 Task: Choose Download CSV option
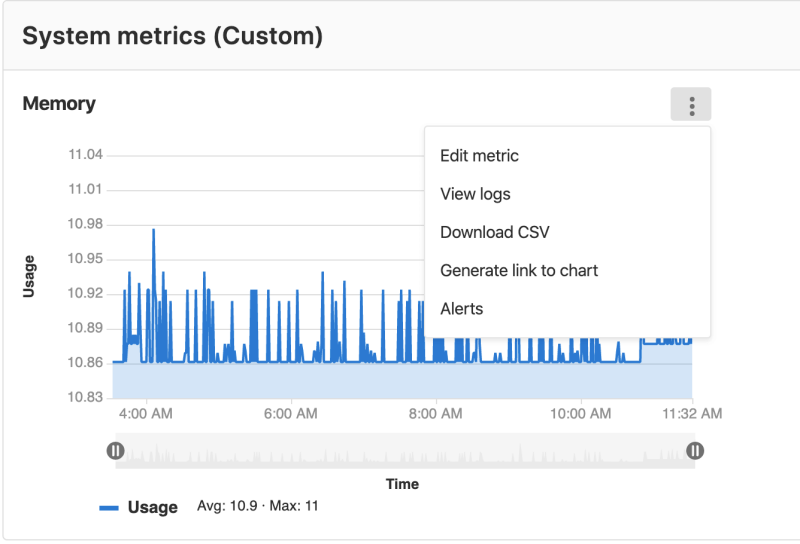pos(494,232)
